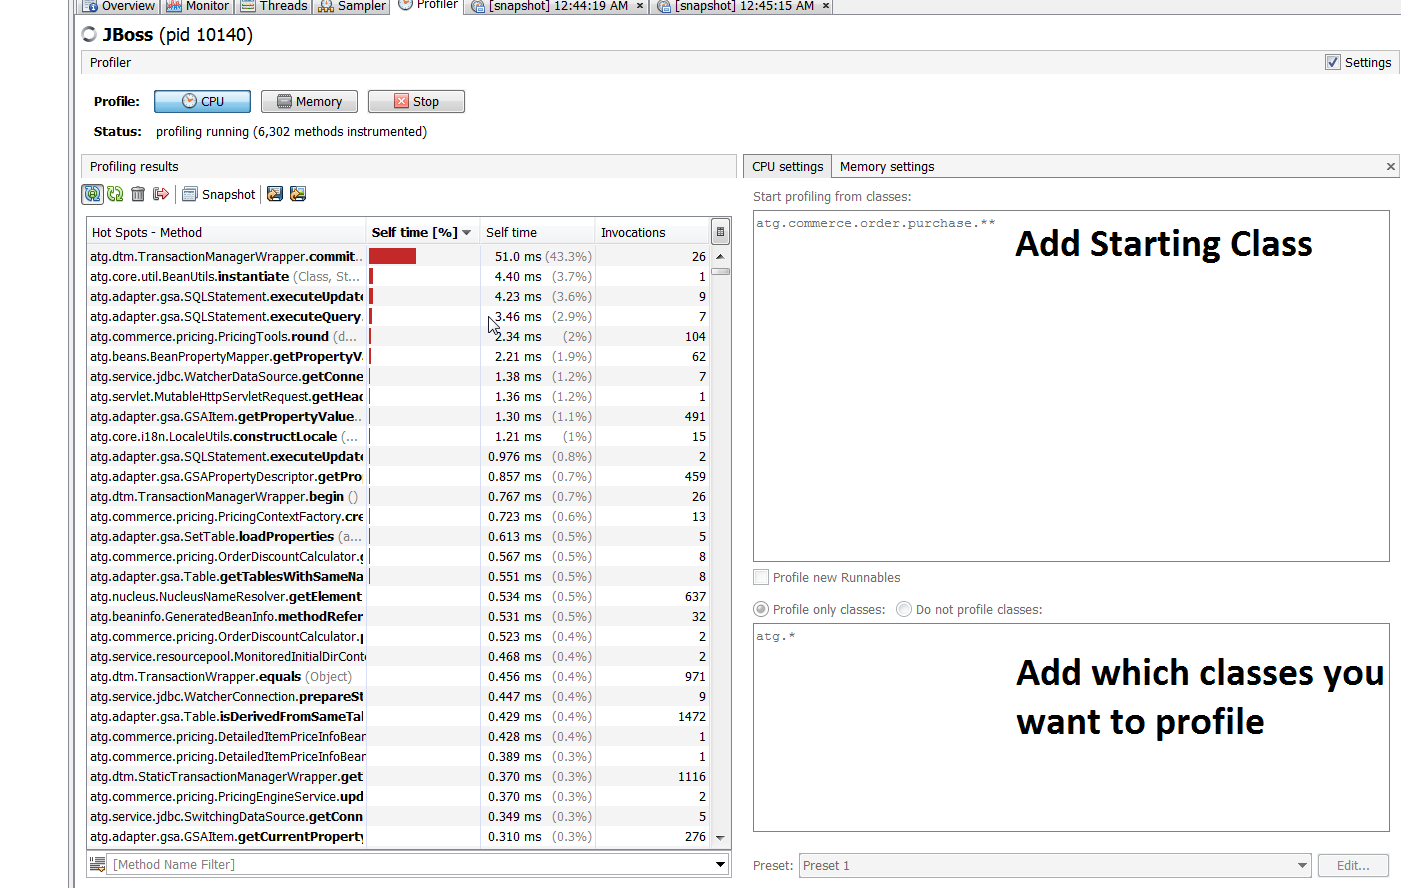Select the Profiler tab
This screenshot has width=1401, height=888.
(428, 5)
